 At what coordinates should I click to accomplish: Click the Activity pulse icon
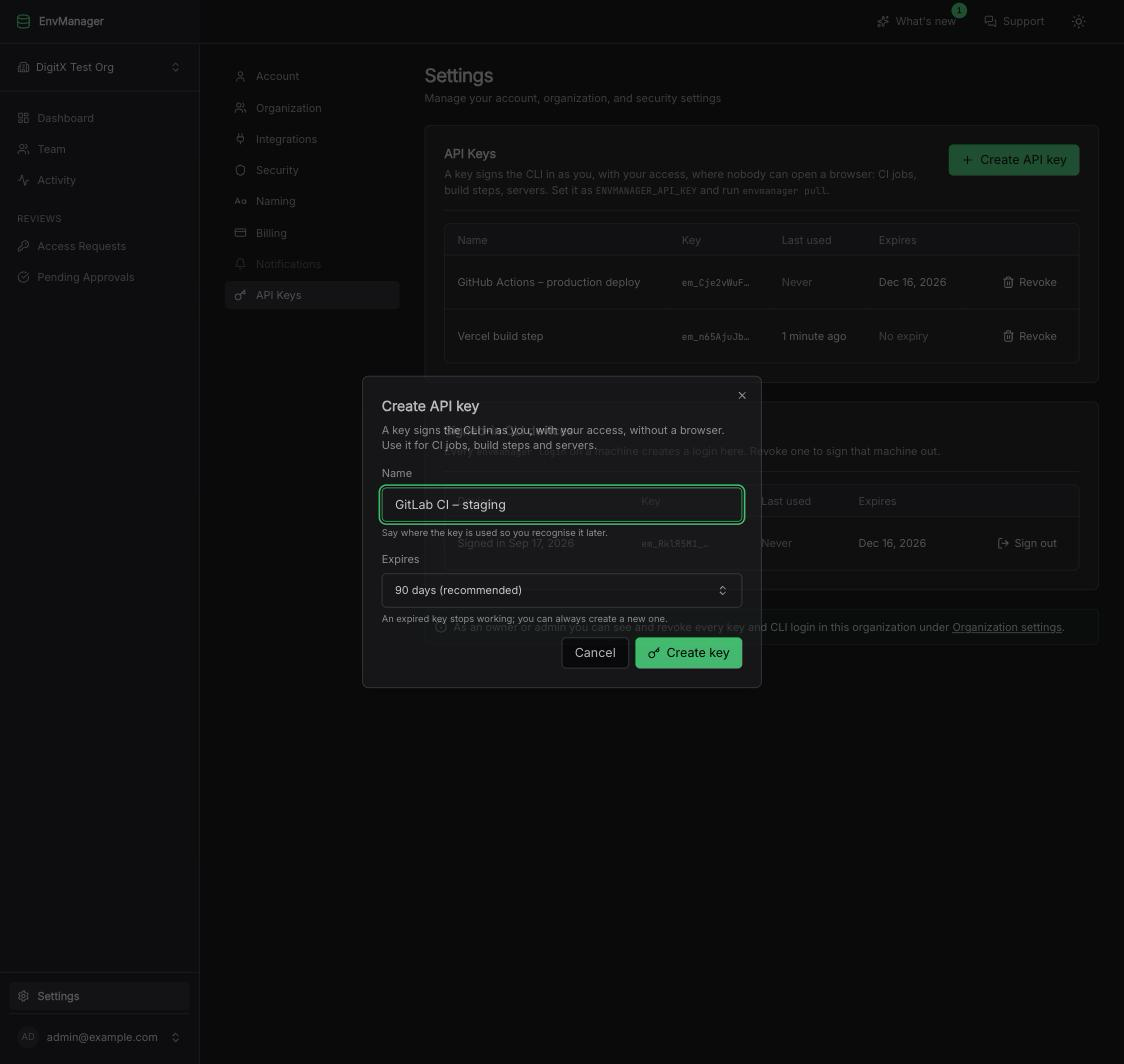coord(24,180)
